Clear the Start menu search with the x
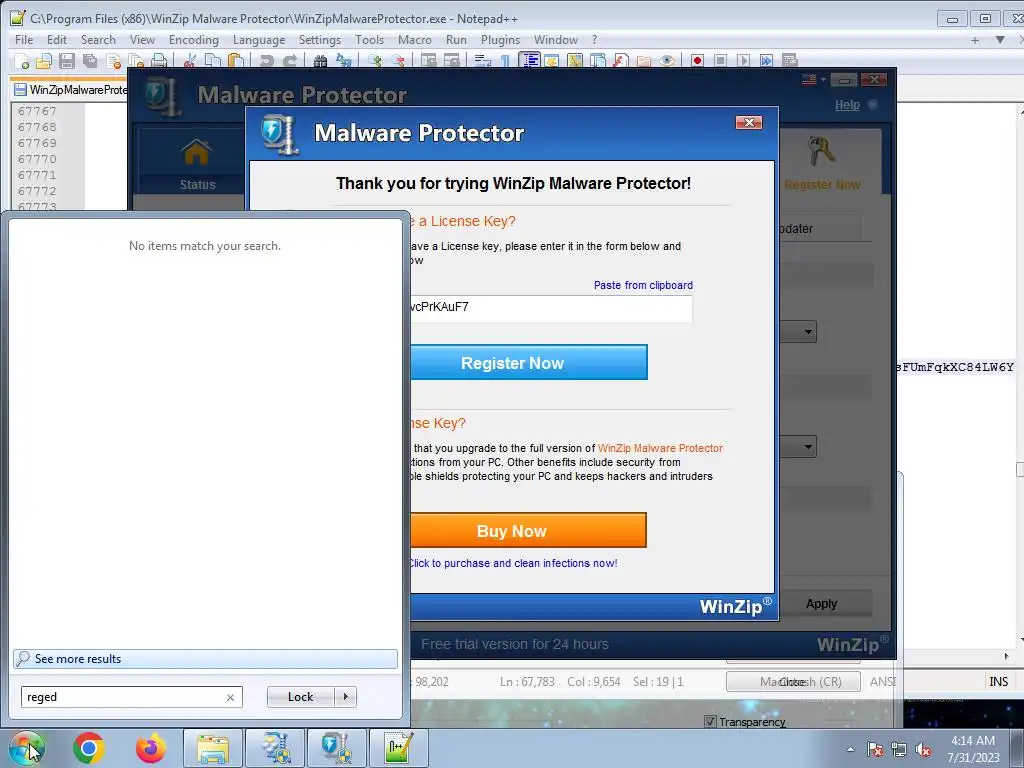The image size is (1024, 768). (x=231, y=697)
